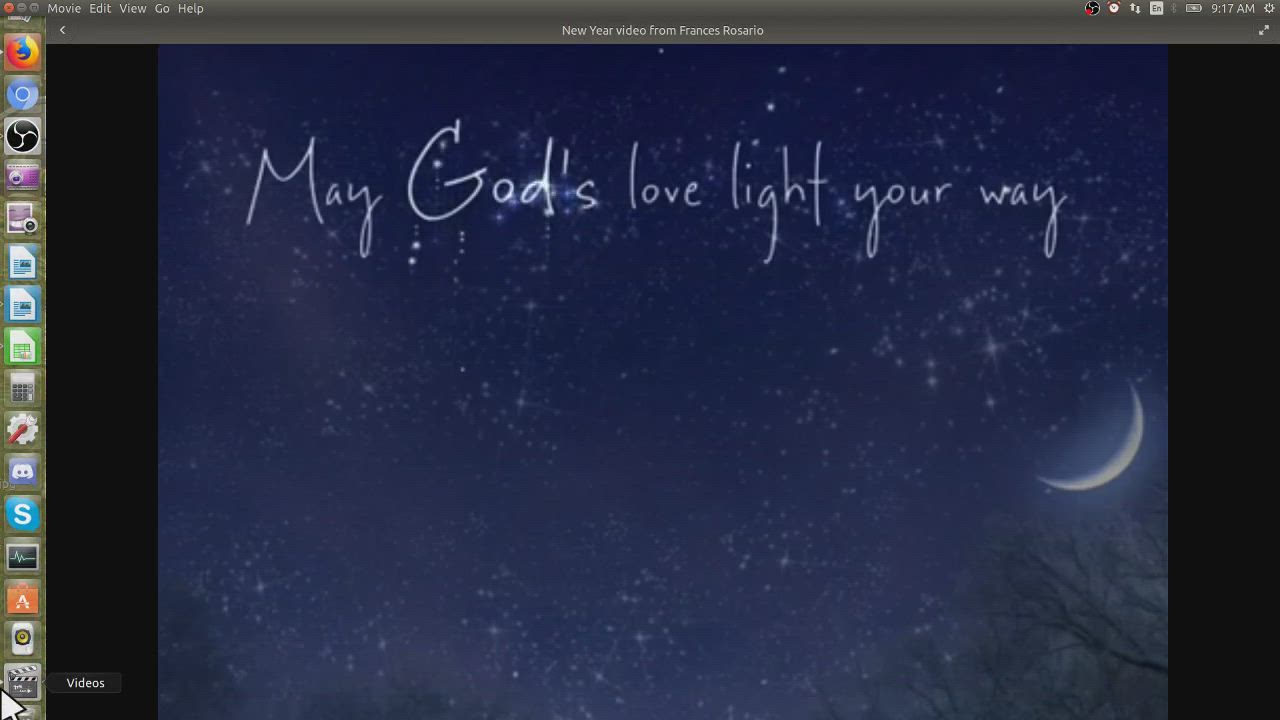This screenshot has height=720, width=1280.
Task: Open the network connections indicator menu
Action: tap(1135, 8)
